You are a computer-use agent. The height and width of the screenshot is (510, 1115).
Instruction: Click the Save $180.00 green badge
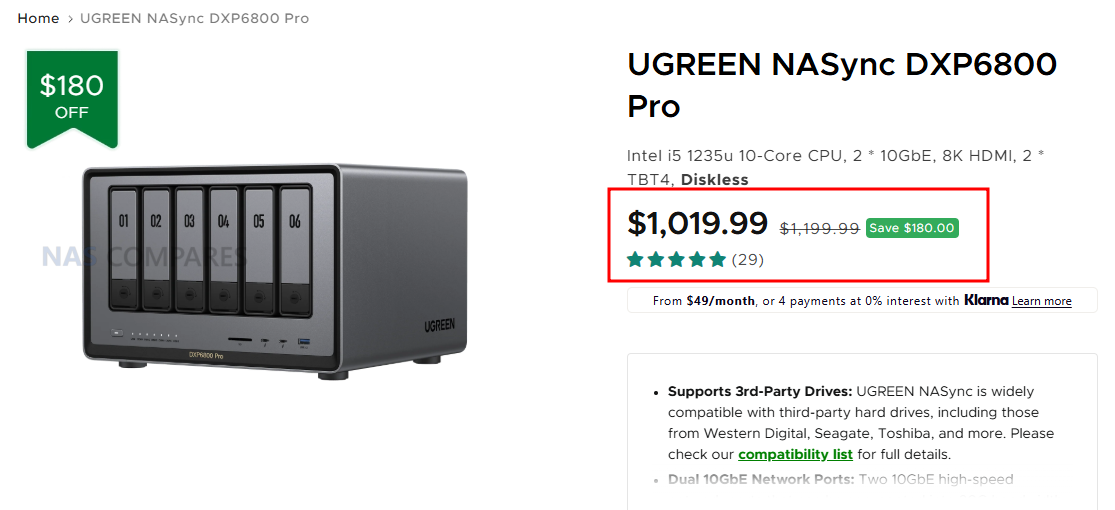pyautogui.click(x=912, y=228)
